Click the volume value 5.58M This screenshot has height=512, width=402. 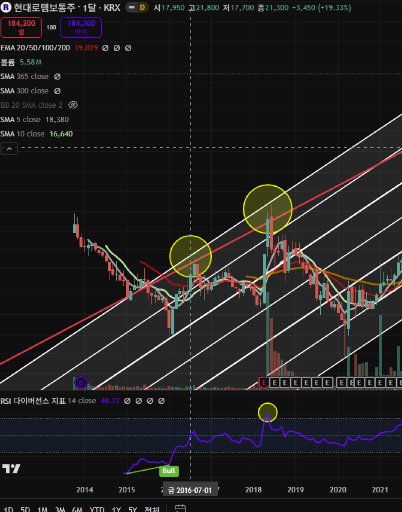(x=31, y=62)
